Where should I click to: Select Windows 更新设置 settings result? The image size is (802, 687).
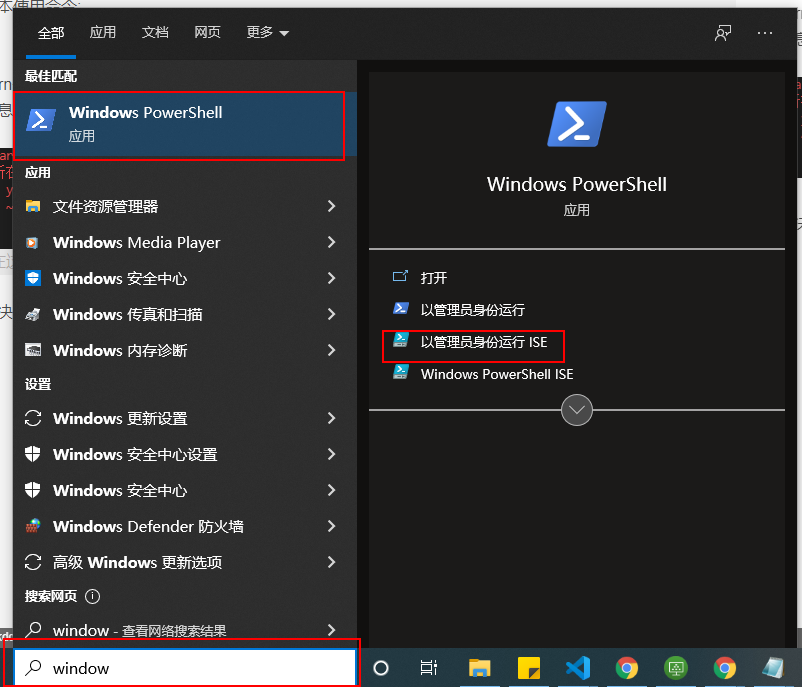(185, 418)
